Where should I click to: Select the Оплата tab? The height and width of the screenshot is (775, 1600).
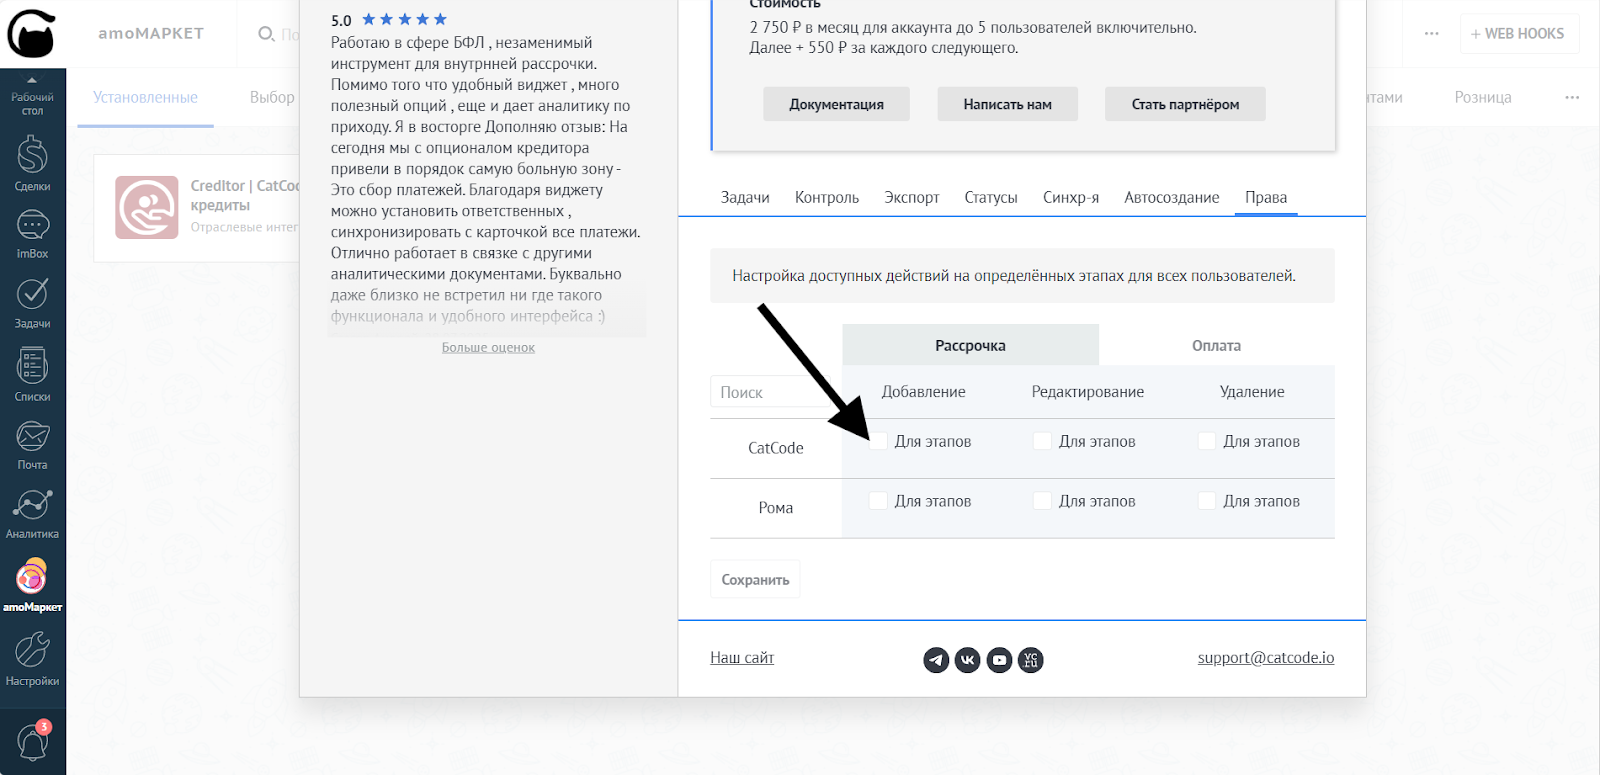(x=1216, y=346)
